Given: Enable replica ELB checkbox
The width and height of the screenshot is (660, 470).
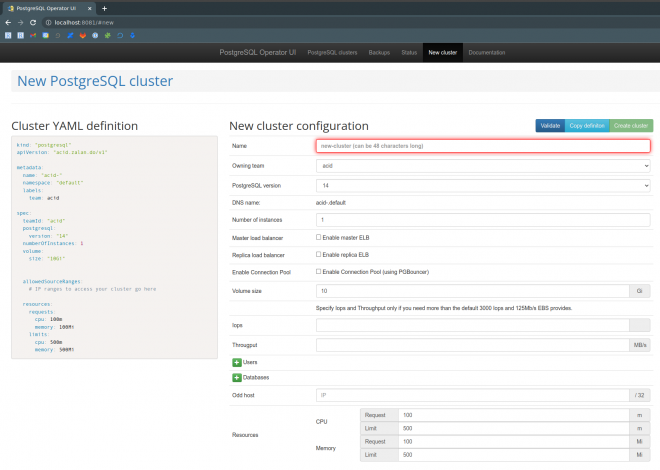Looking at the screenshot, I should point(319,254).
